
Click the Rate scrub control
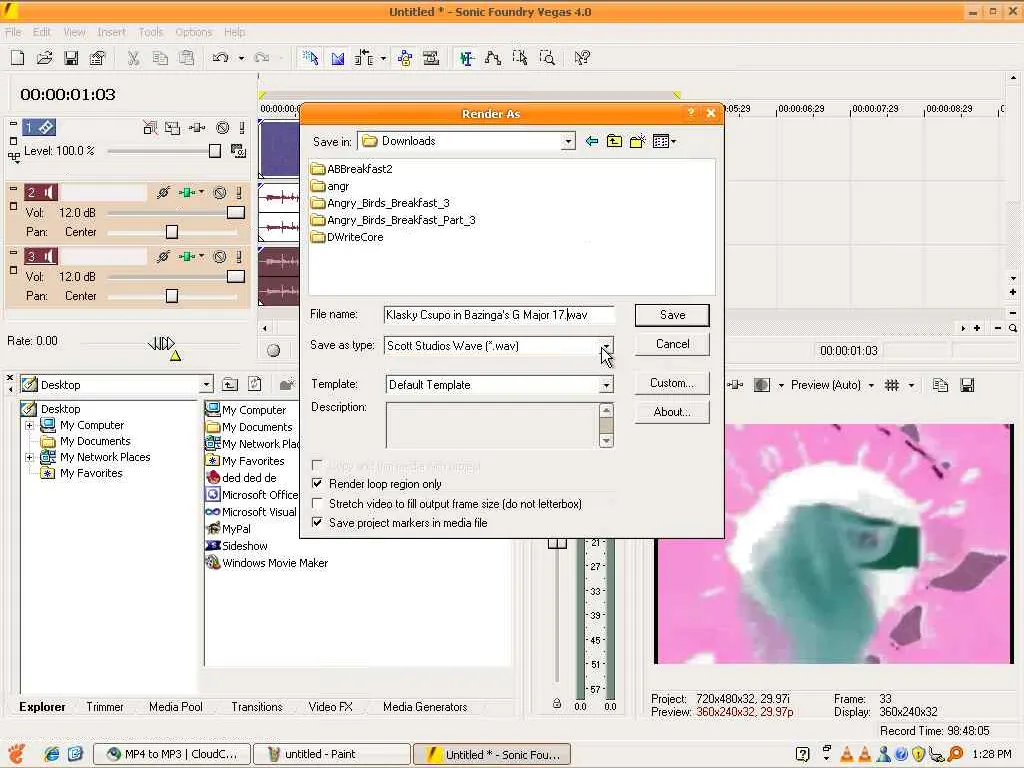click(x=162, y=344)
